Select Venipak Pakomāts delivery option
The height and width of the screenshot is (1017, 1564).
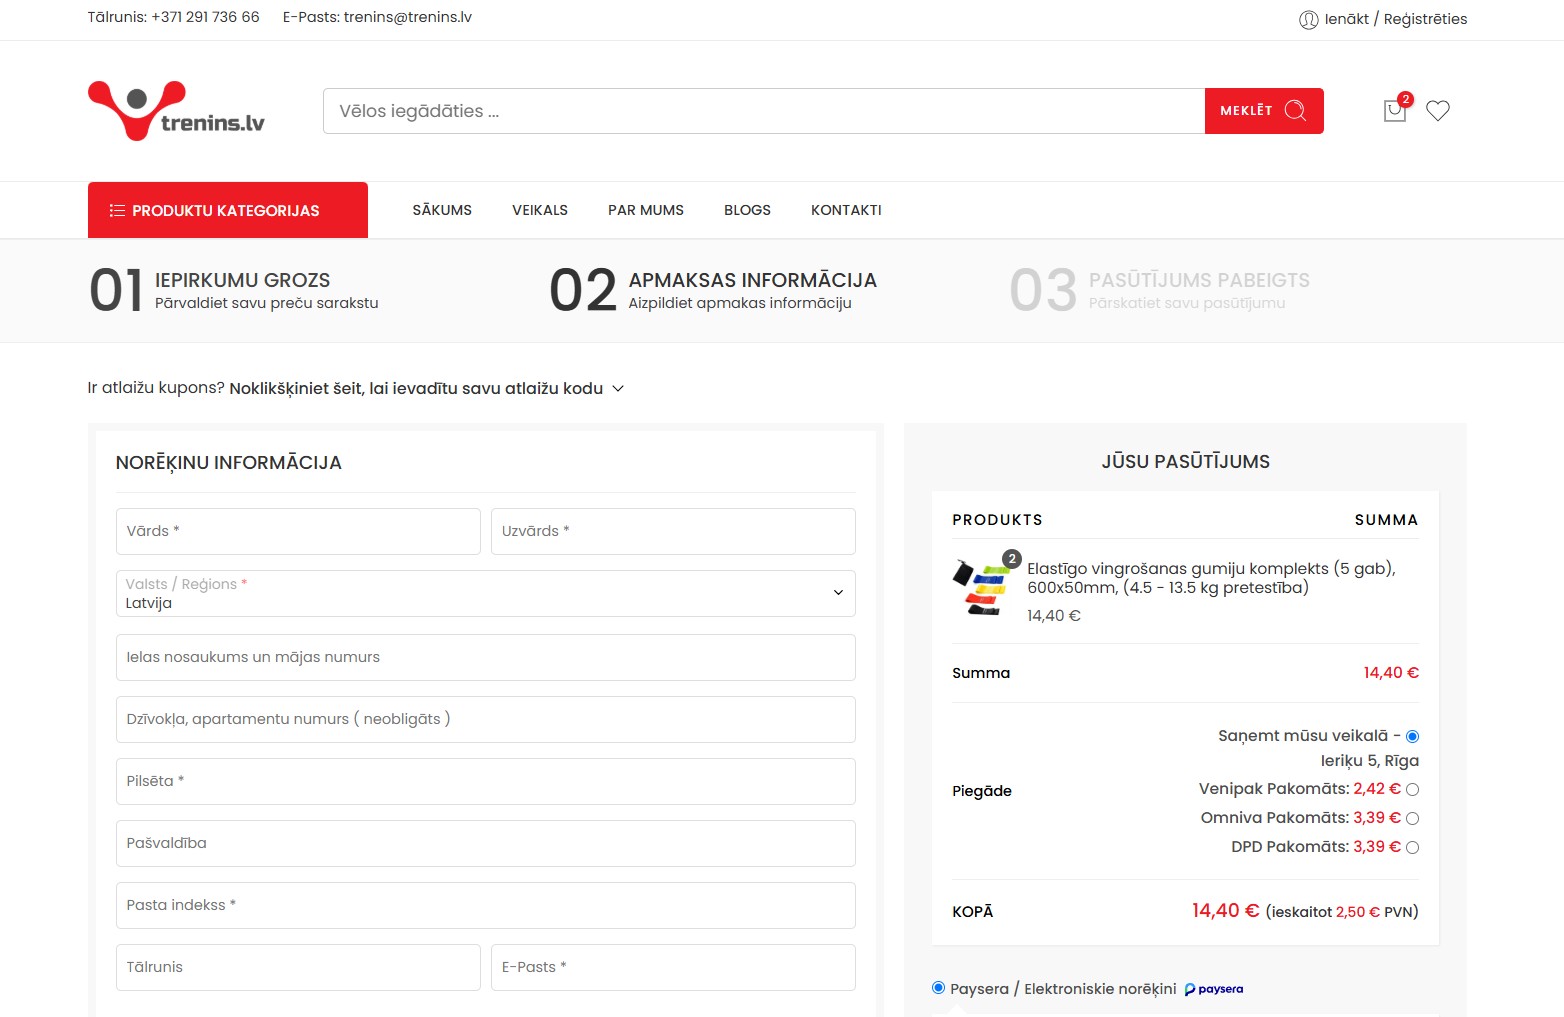point(1412,790)
